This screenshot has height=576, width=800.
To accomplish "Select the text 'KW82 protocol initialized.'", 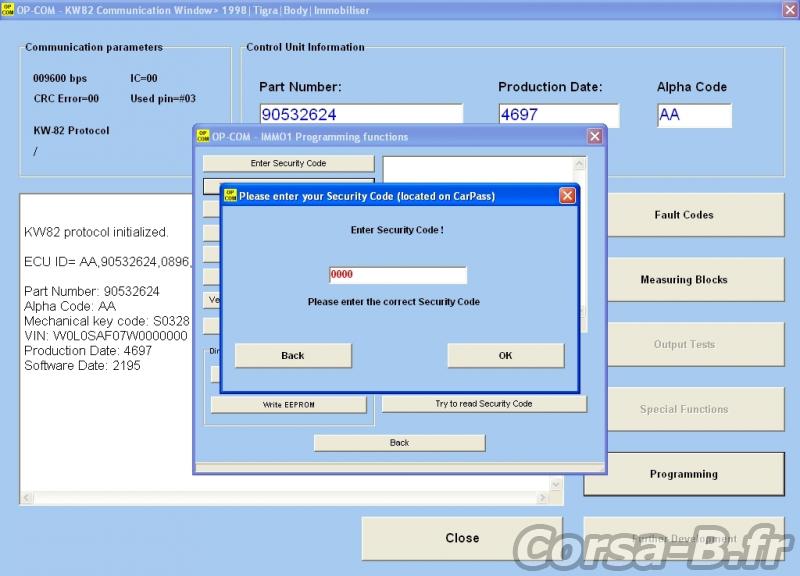I will 96,232.
